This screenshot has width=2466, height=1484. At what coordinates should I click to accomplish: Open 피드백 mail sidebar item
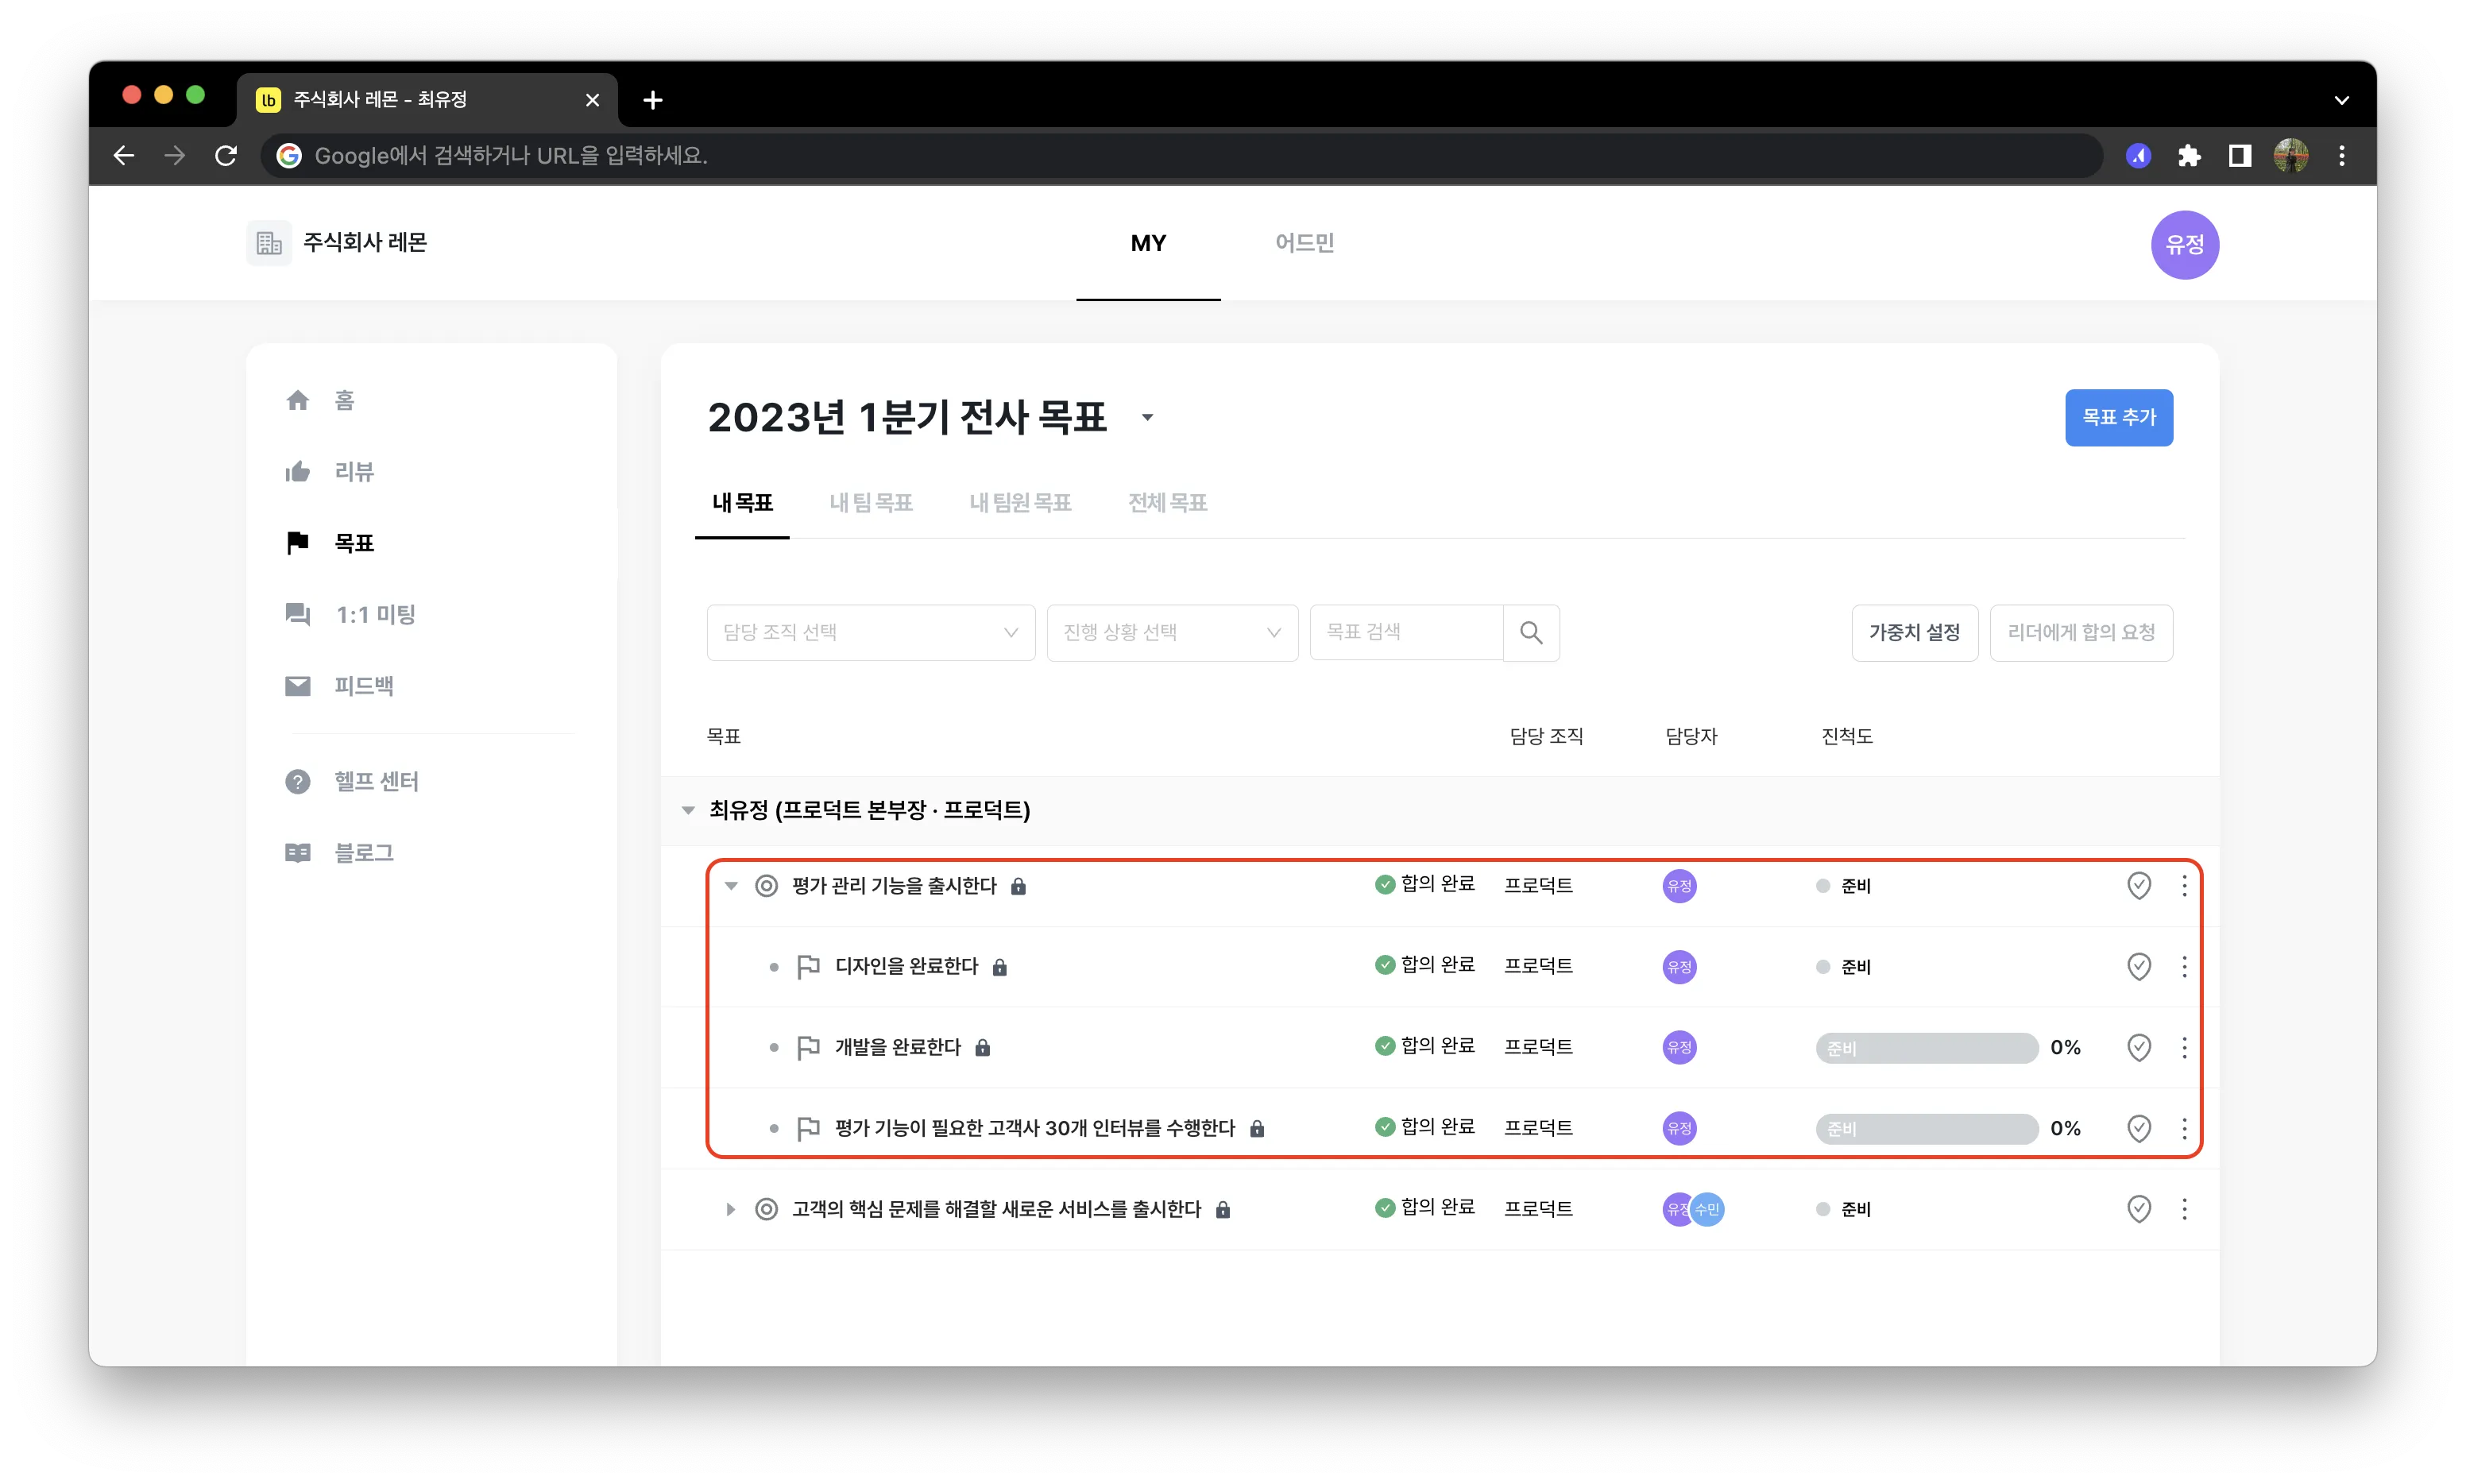click(339, 685)
